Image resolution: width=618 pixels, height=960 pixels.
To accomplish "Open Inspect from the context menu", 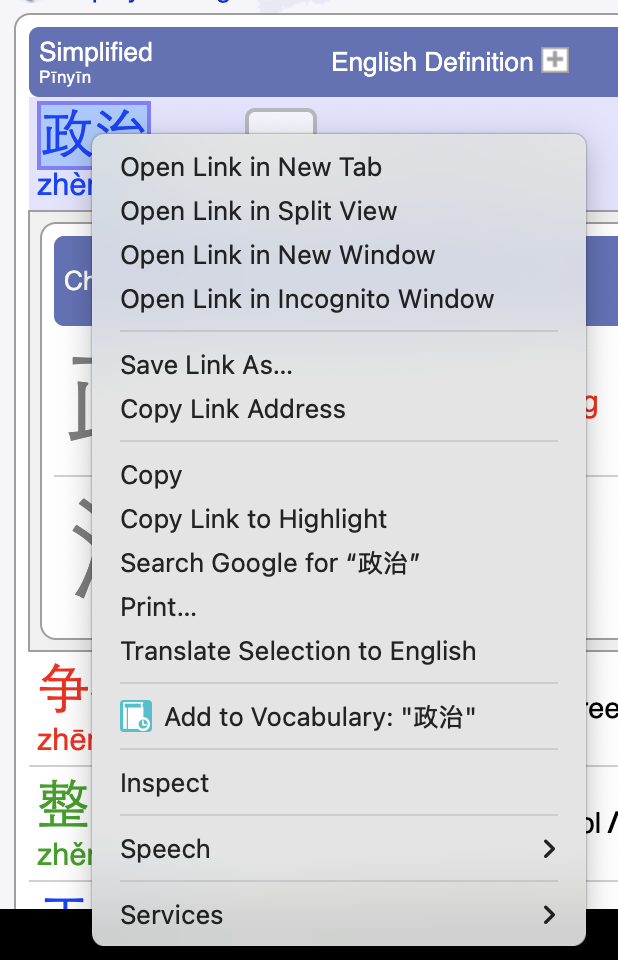I will pos(164,783).
